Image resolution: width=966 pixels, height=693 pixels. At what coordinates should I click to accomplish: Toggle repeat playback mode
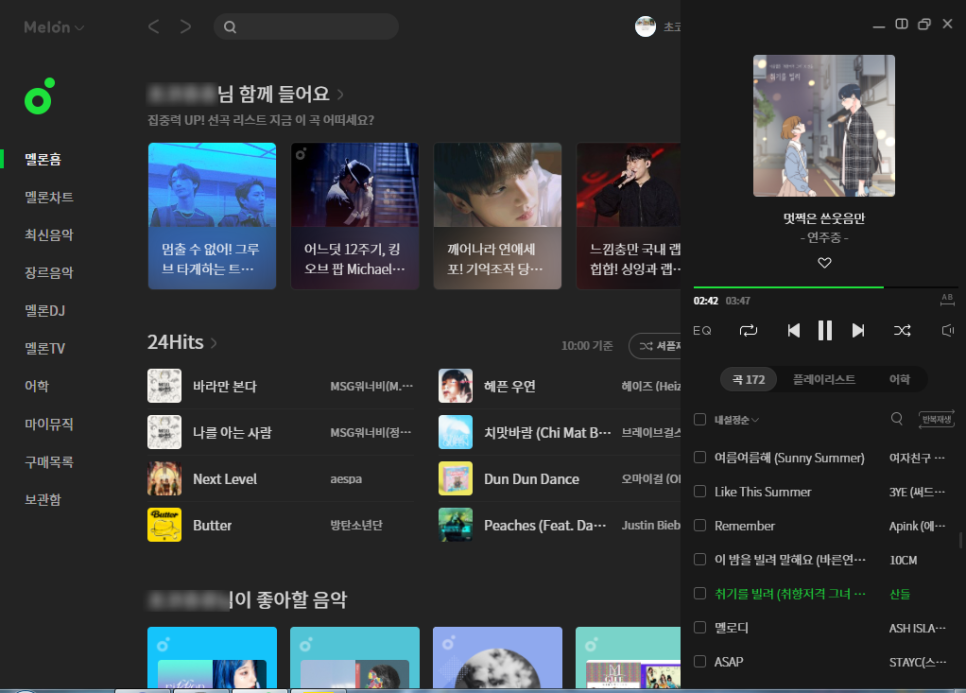coord(748,331)
